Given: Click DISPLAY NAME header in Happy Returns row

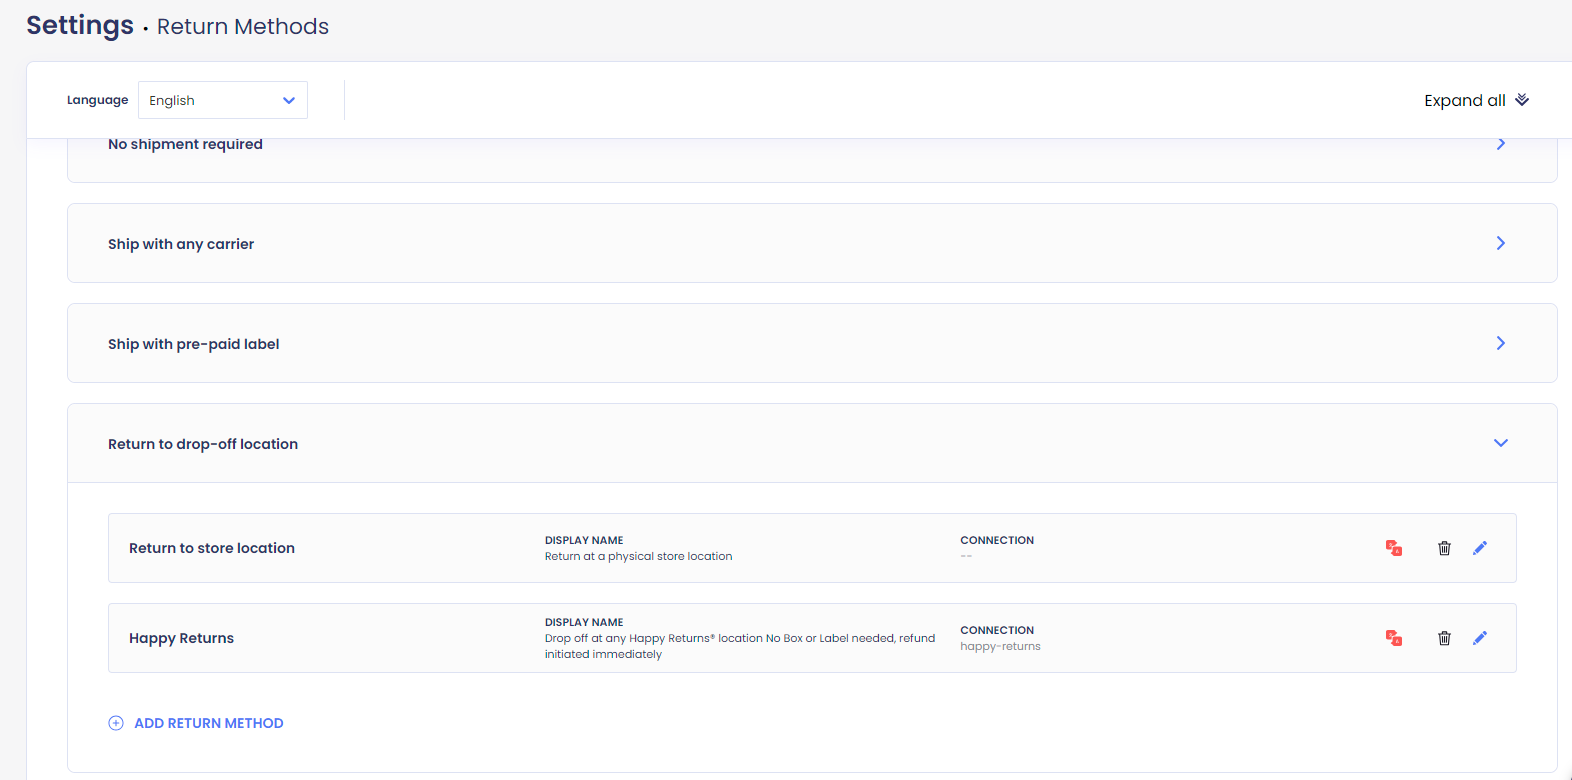Looking at the screenshot, I should coord(584,622).
